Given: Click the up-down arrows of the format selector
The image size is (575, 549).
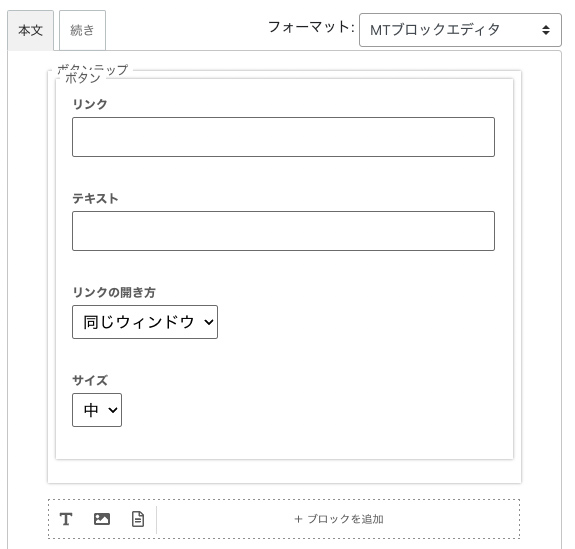Looking at the screenshot, I should click(x=546, y=30).
